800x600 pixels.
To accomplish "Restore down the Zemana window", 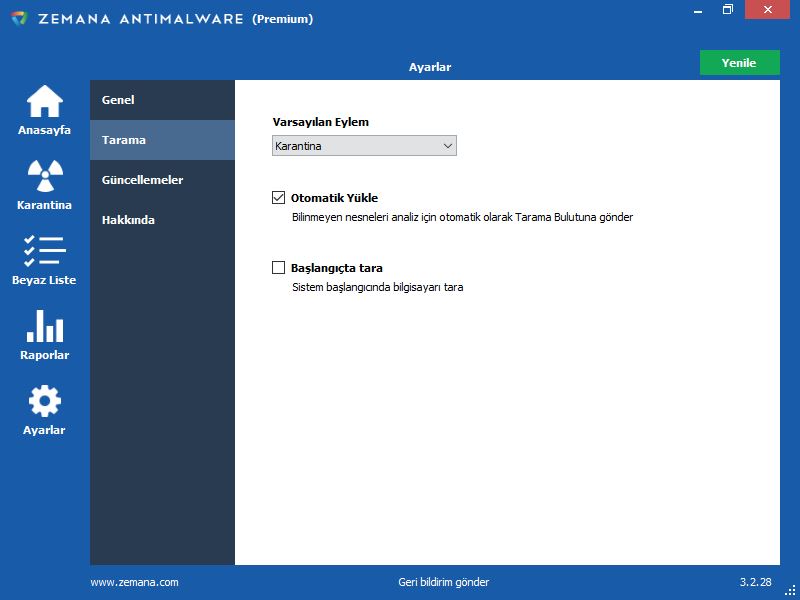I will [x=728, y=10].
